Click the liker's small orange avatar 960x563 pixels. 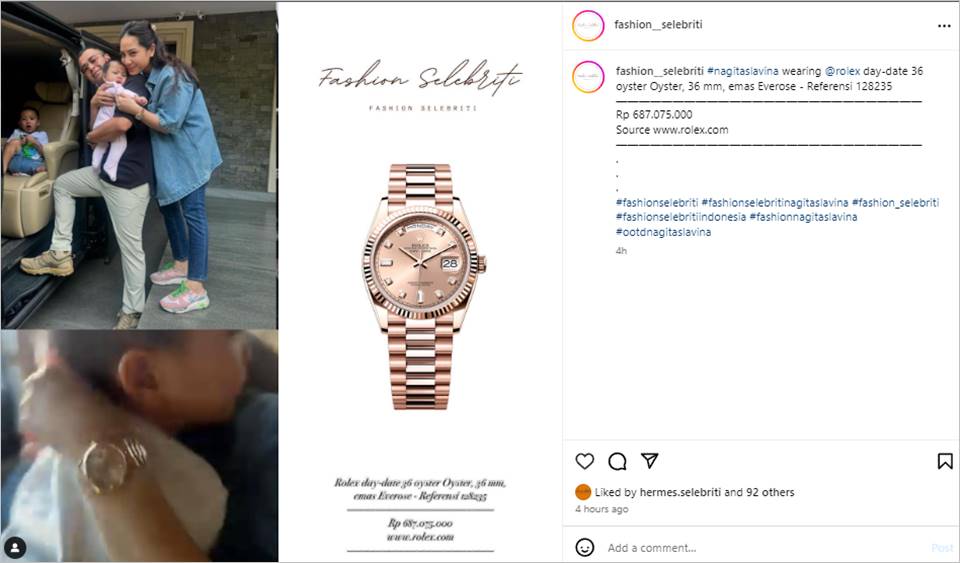[x=583, y=492]
